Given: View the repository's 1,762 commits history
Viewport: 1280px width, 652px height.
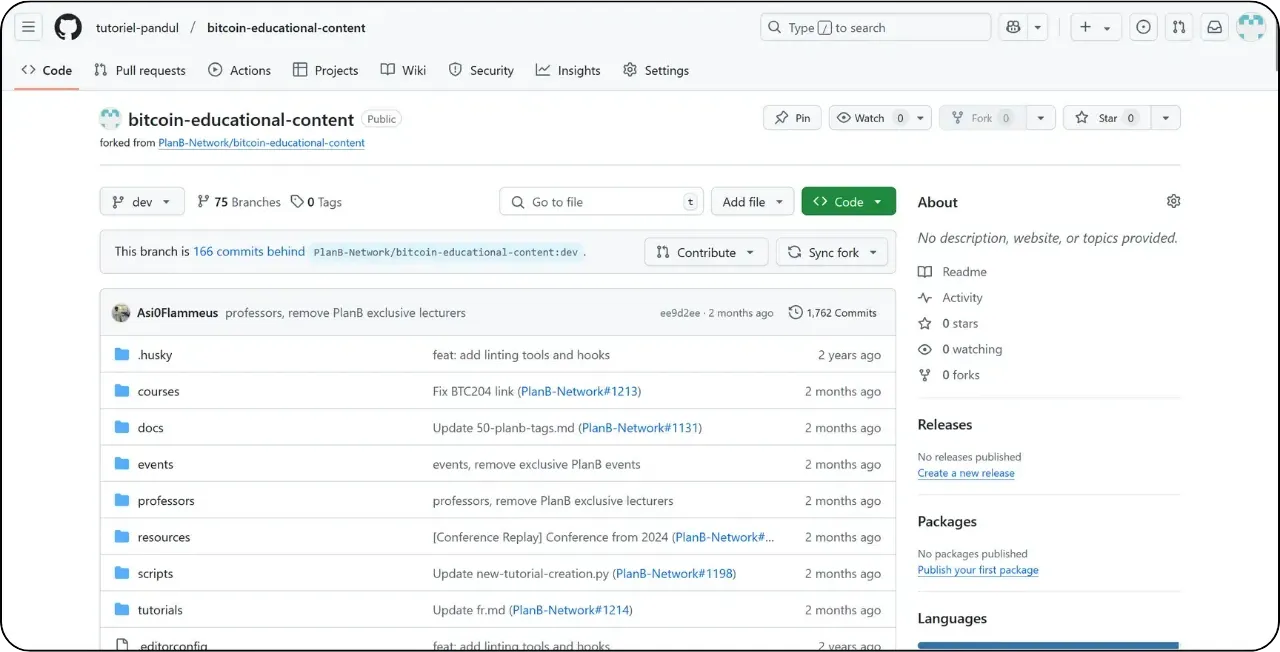Looking at the screenshot, I should 833,312.
